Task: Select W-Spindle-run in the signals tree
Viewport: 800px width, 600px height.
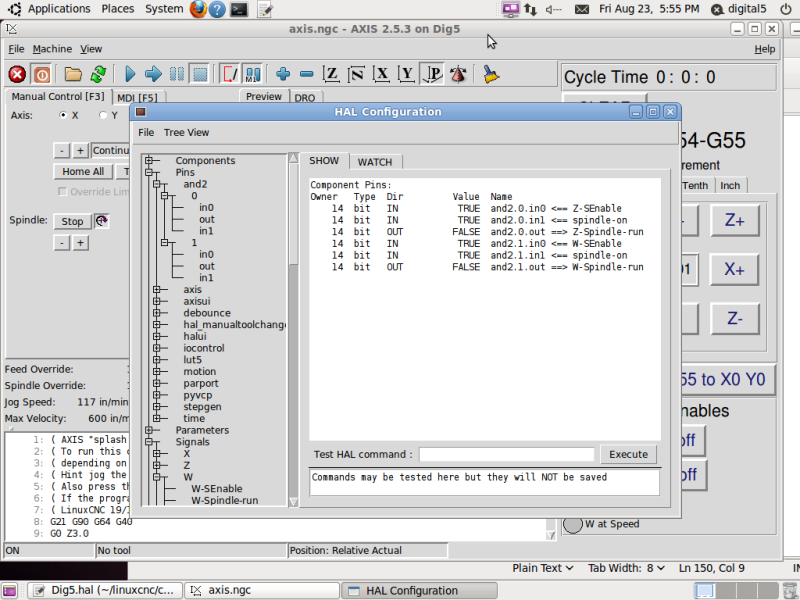Action: click(x=224, y=501)
